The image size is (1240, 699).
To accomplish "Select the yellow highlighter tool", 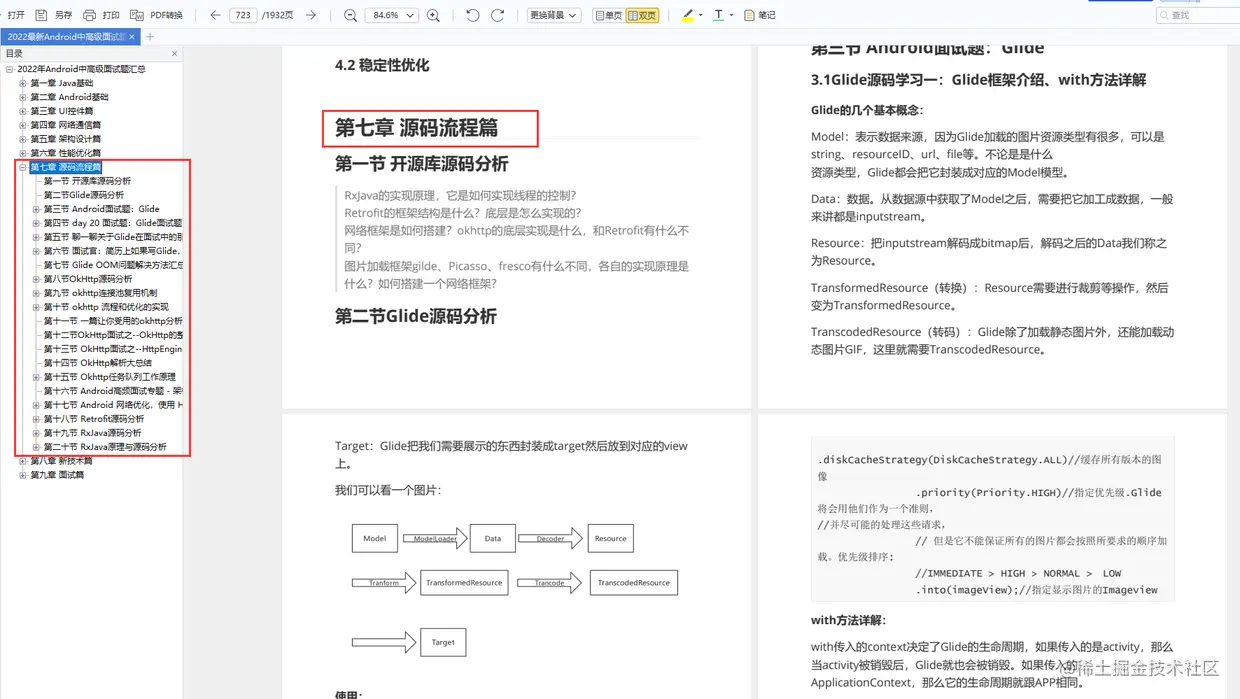I will 688,15.
